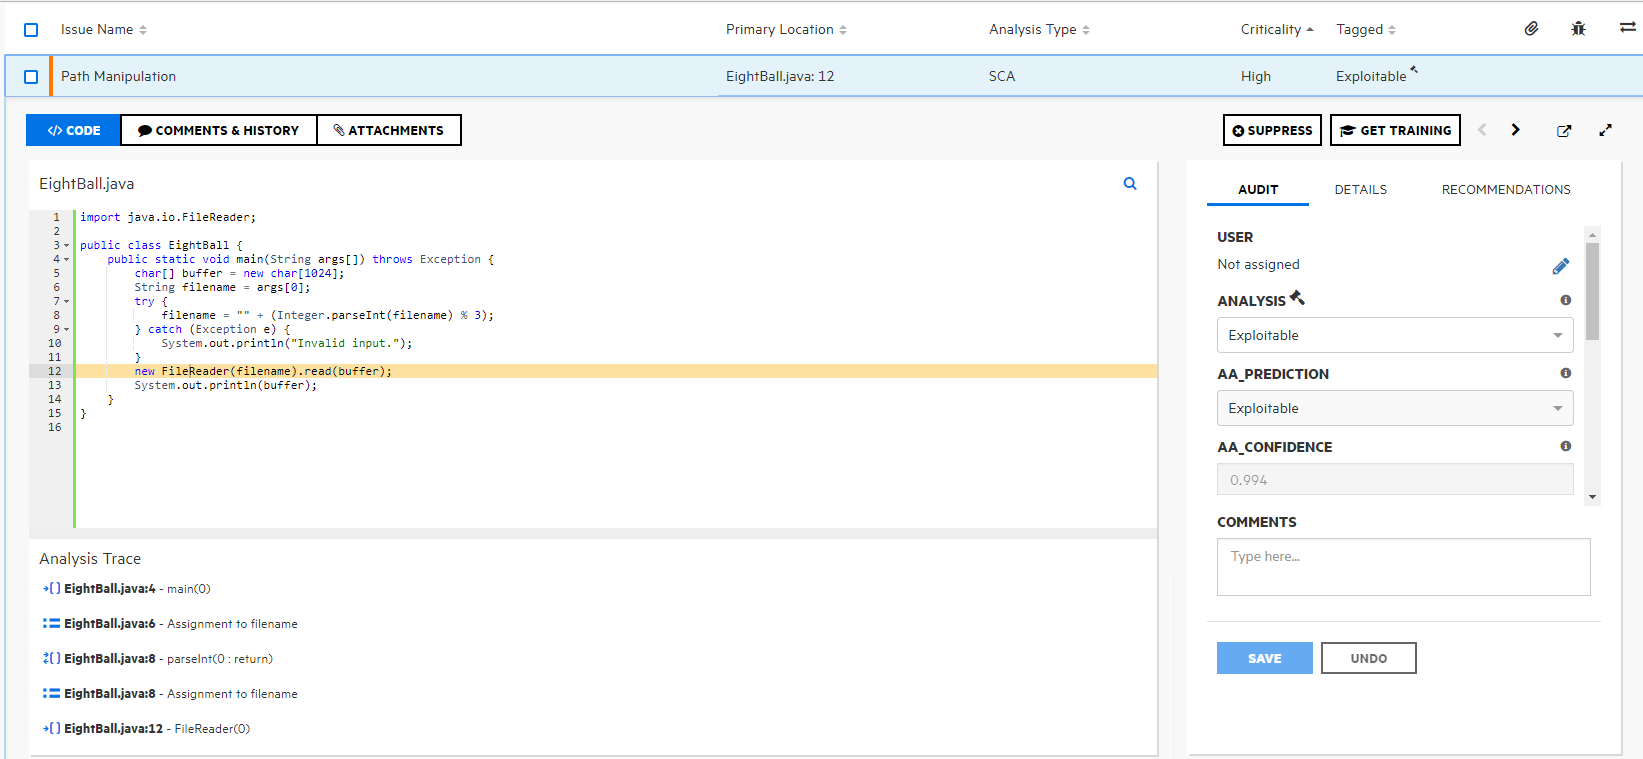Go to next issue arrow
The height and width of the screenshot is (759, 1643).
[1515, 130]
